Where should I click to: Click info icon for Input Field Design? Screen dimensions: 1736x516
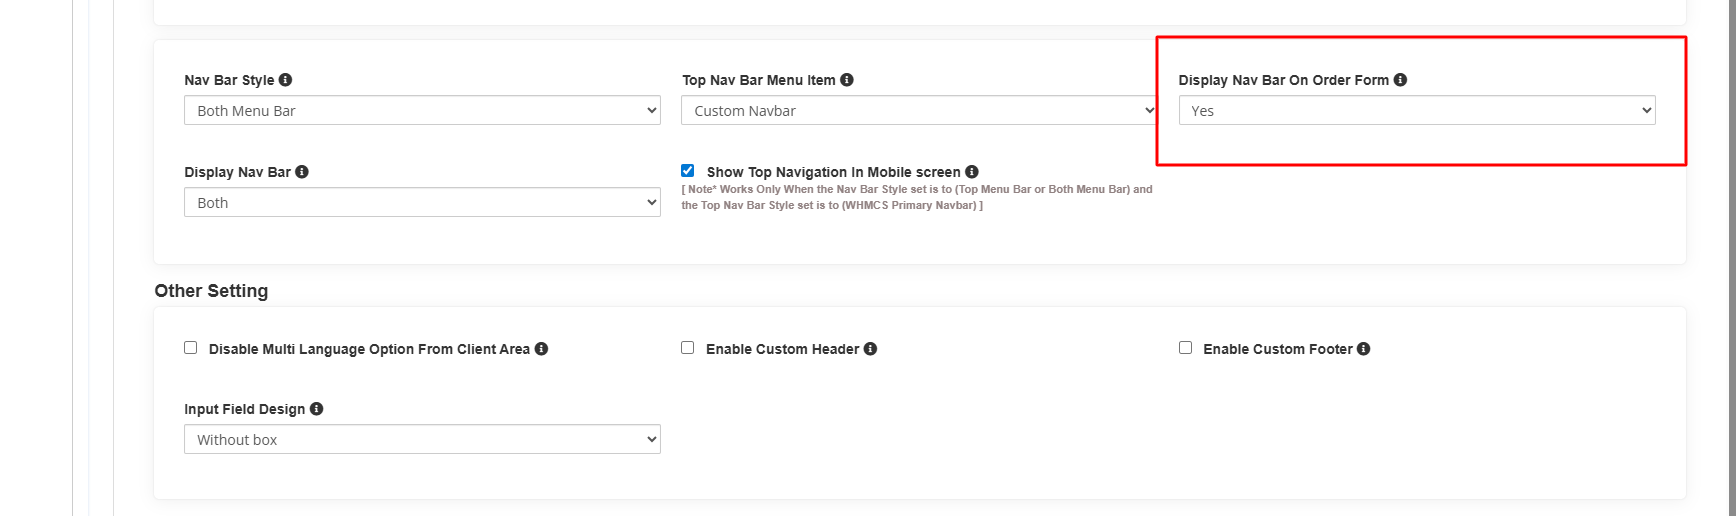pyautogui.click(x=316, y=409)
